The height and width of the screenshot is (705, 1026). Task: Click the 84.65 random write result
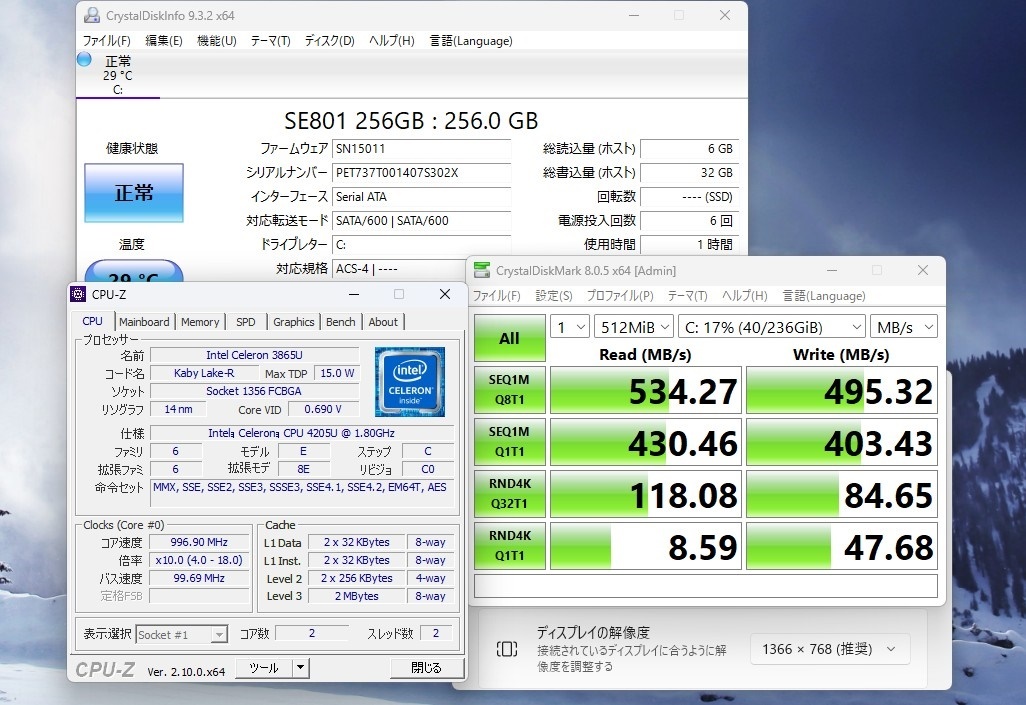841,494
